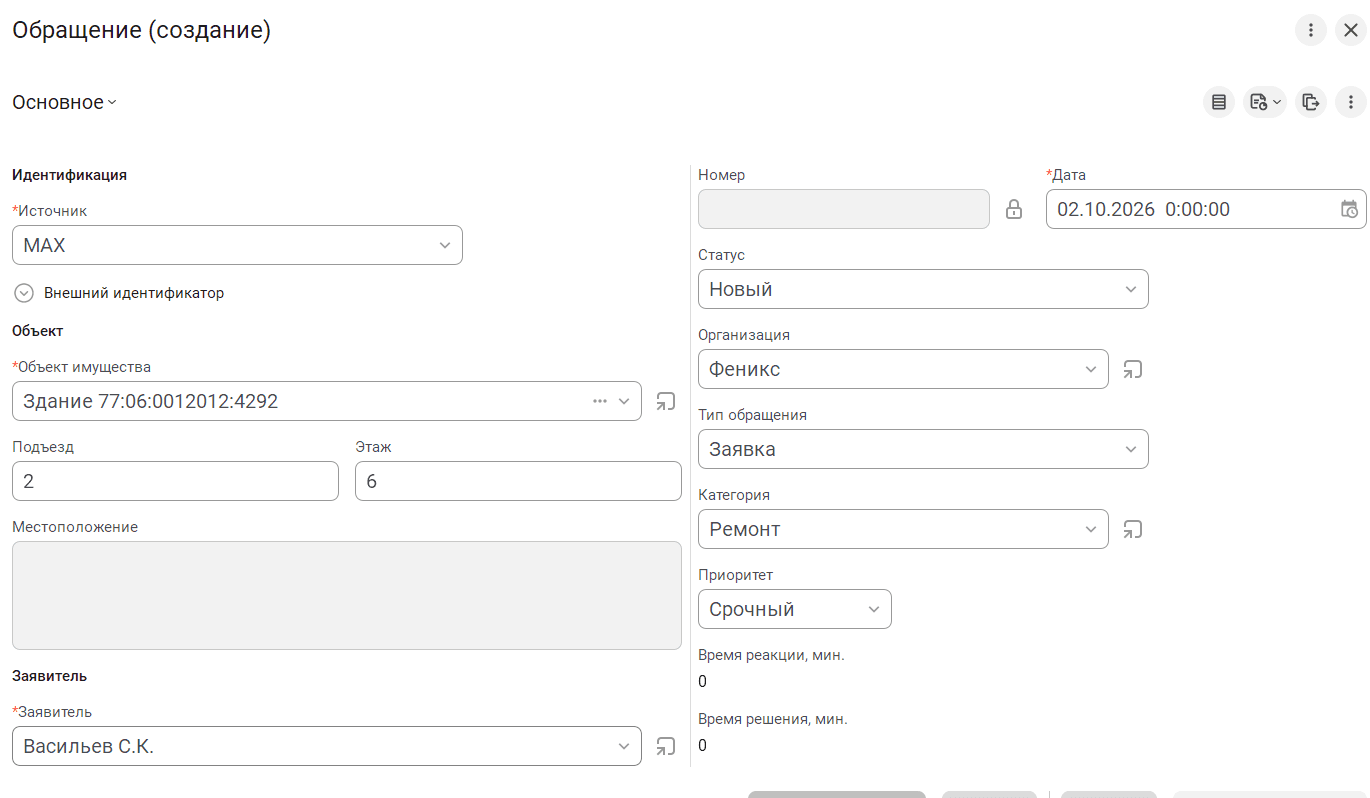Click the chevron arrow in Объект имущества field
The image size is (1370, 798).
click(625, 401)
